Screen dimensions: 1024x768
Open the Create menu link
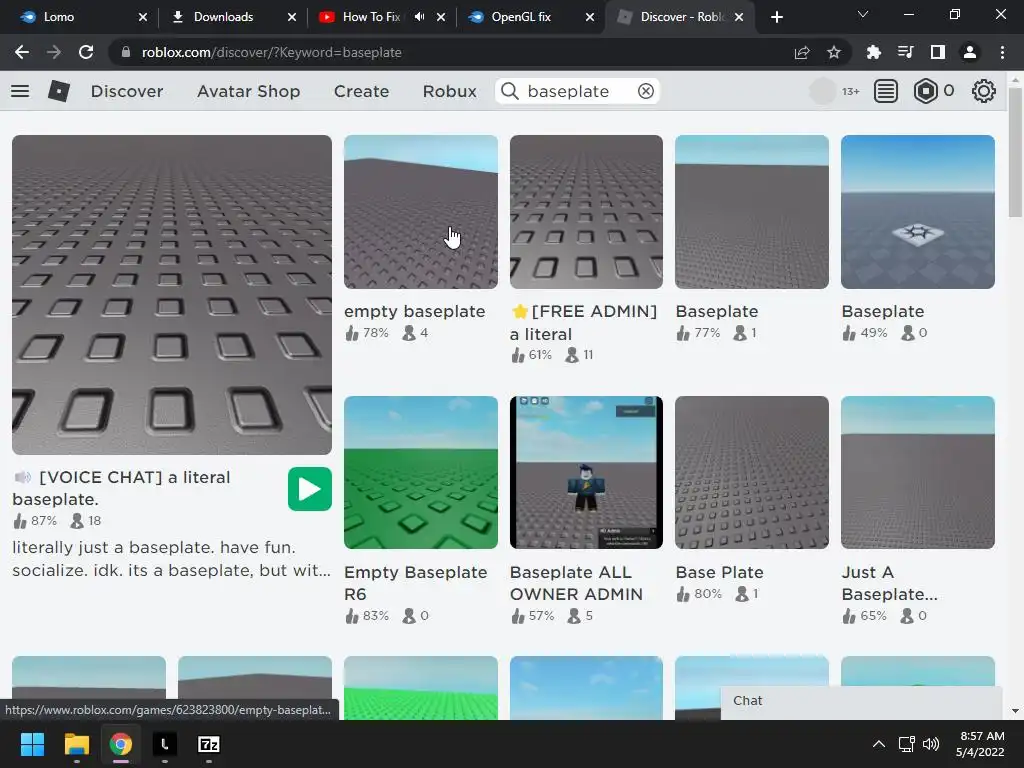(361, 91)
